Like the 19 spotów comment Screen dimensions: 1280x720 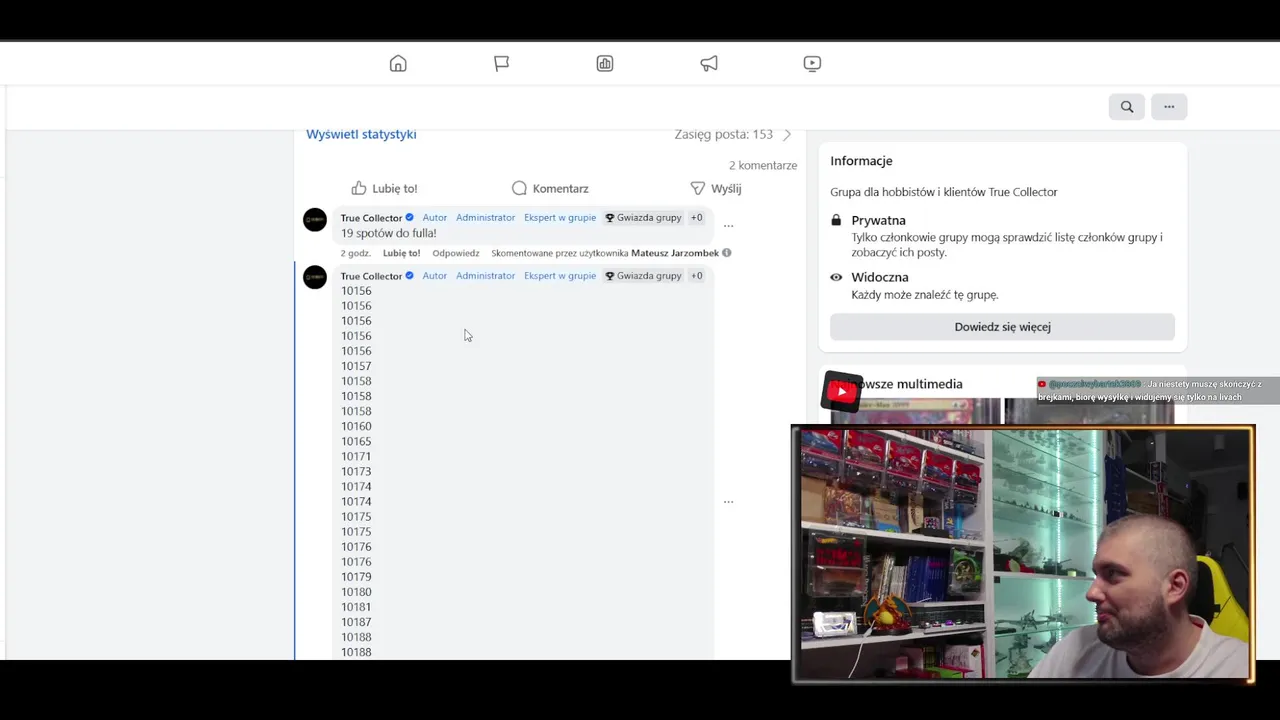pos(401,253)
